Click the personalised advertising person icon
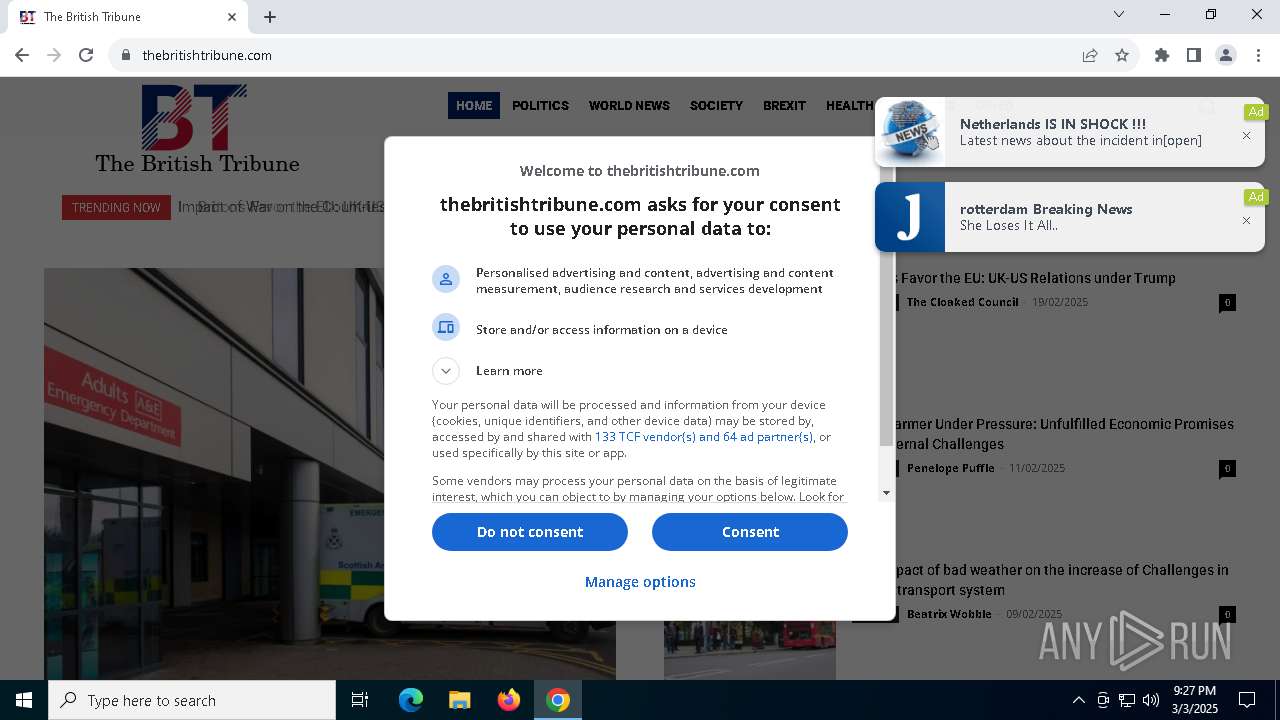 click(x=446, y=279)
